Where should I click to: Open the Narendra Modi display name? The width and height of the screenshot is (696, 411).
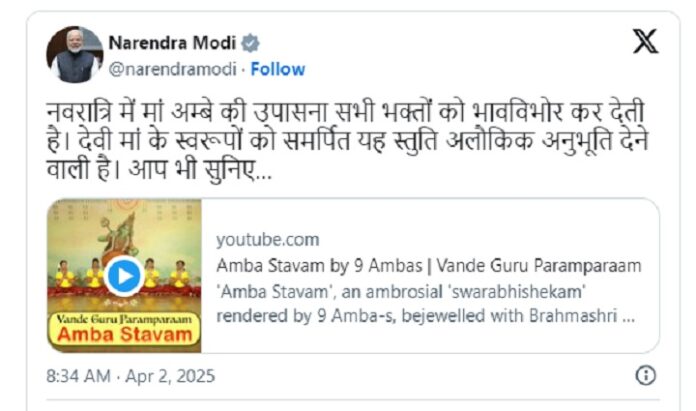point(172,43)
